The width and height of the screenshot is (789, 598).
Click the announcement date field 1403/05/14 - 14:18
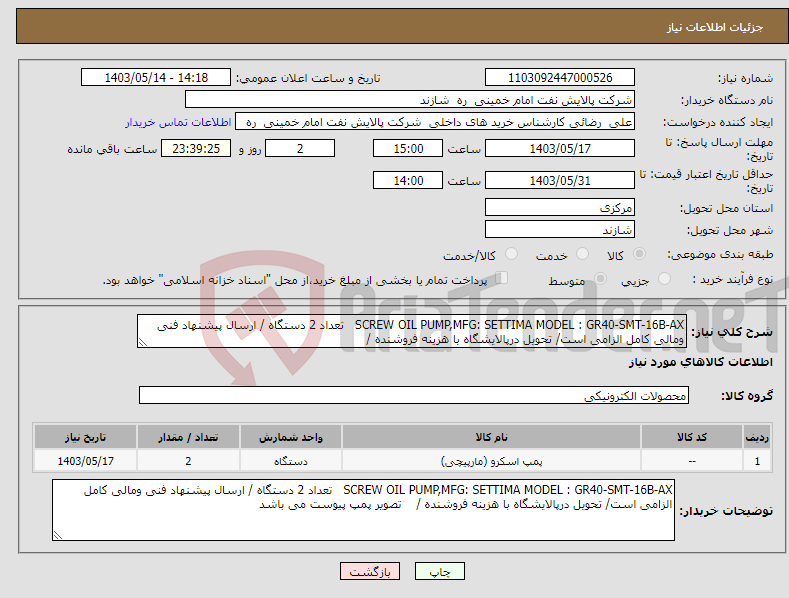pos(156,78)
